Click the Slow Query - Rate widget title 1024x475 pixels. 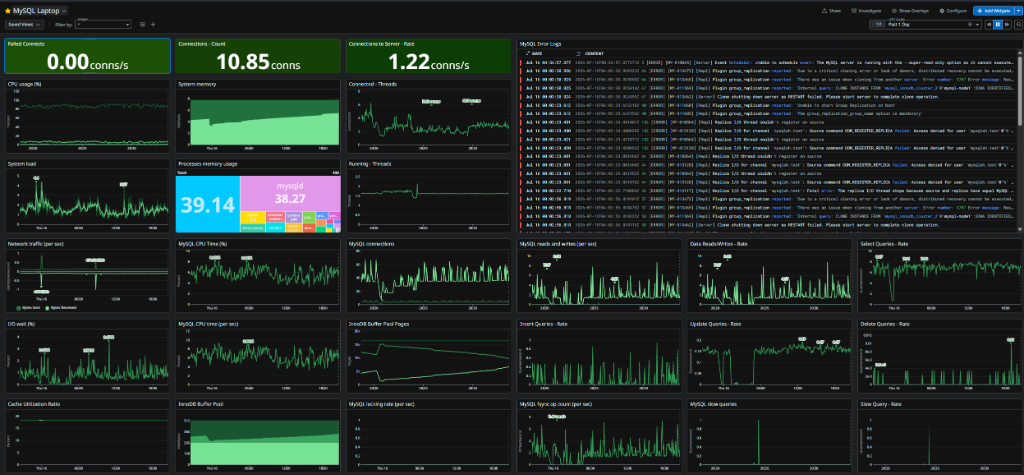click(882, 403)
